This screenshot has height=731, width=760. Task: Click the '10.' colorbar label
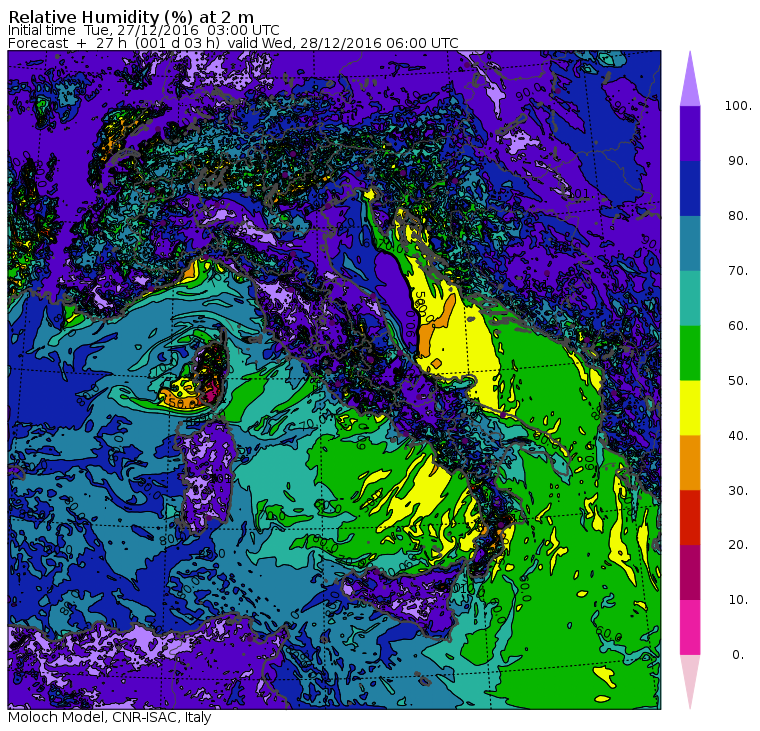pos(738,600)
